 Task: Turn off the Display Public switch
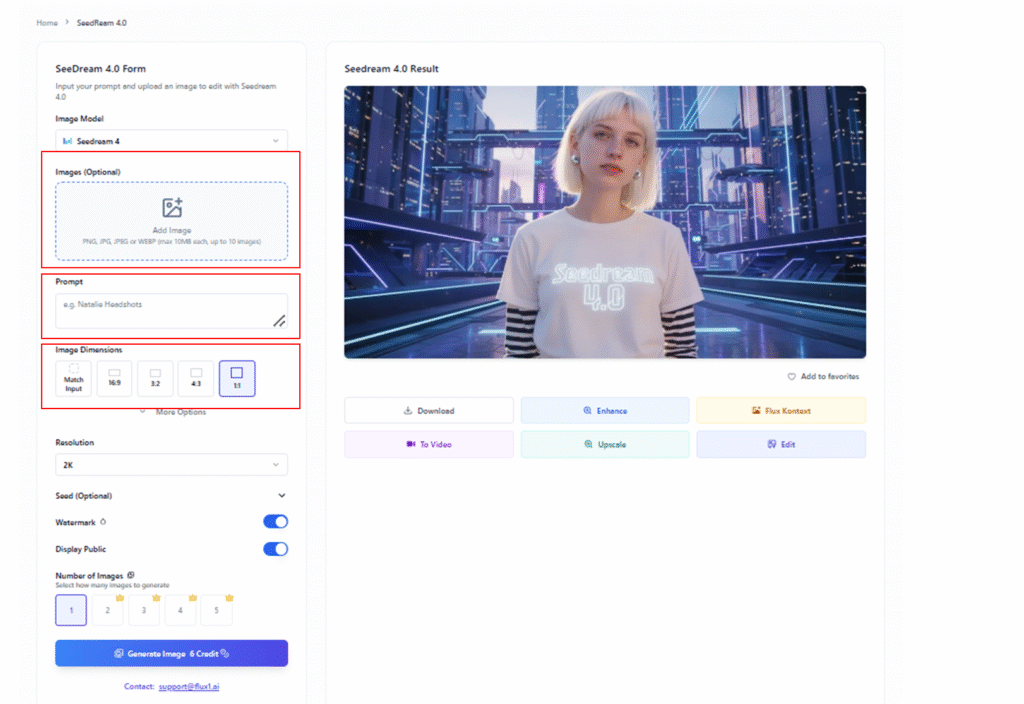point(276,549)
